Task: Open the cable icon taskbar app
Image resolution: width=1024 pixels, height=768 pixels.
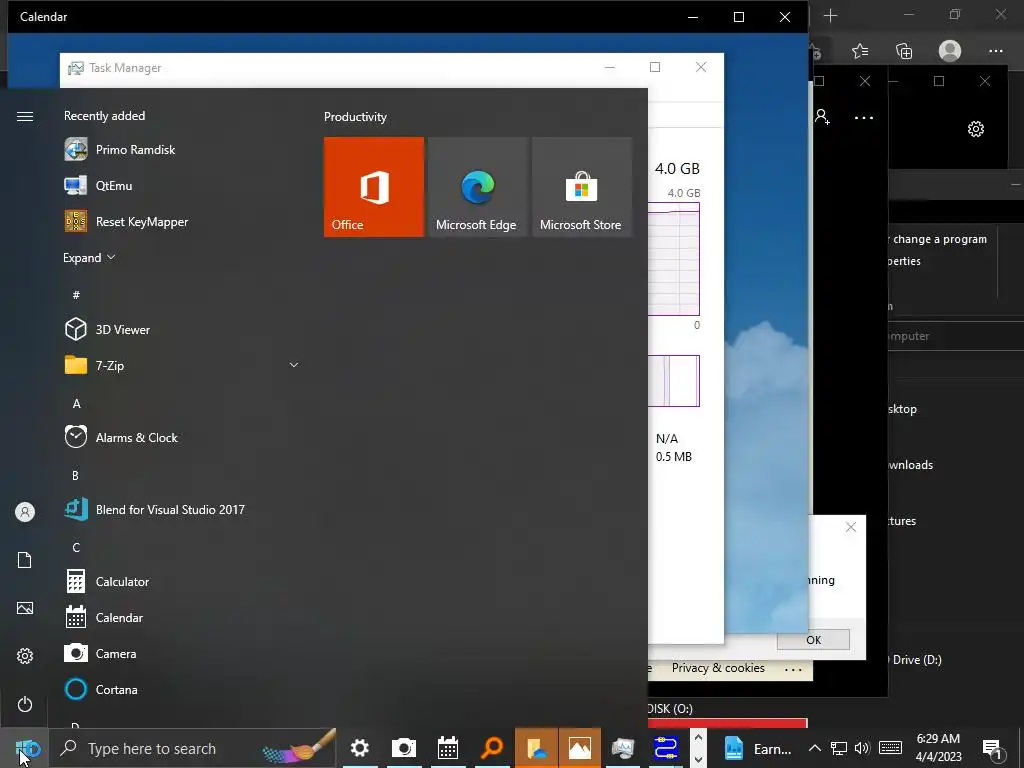Action: [x=666, y=748]
